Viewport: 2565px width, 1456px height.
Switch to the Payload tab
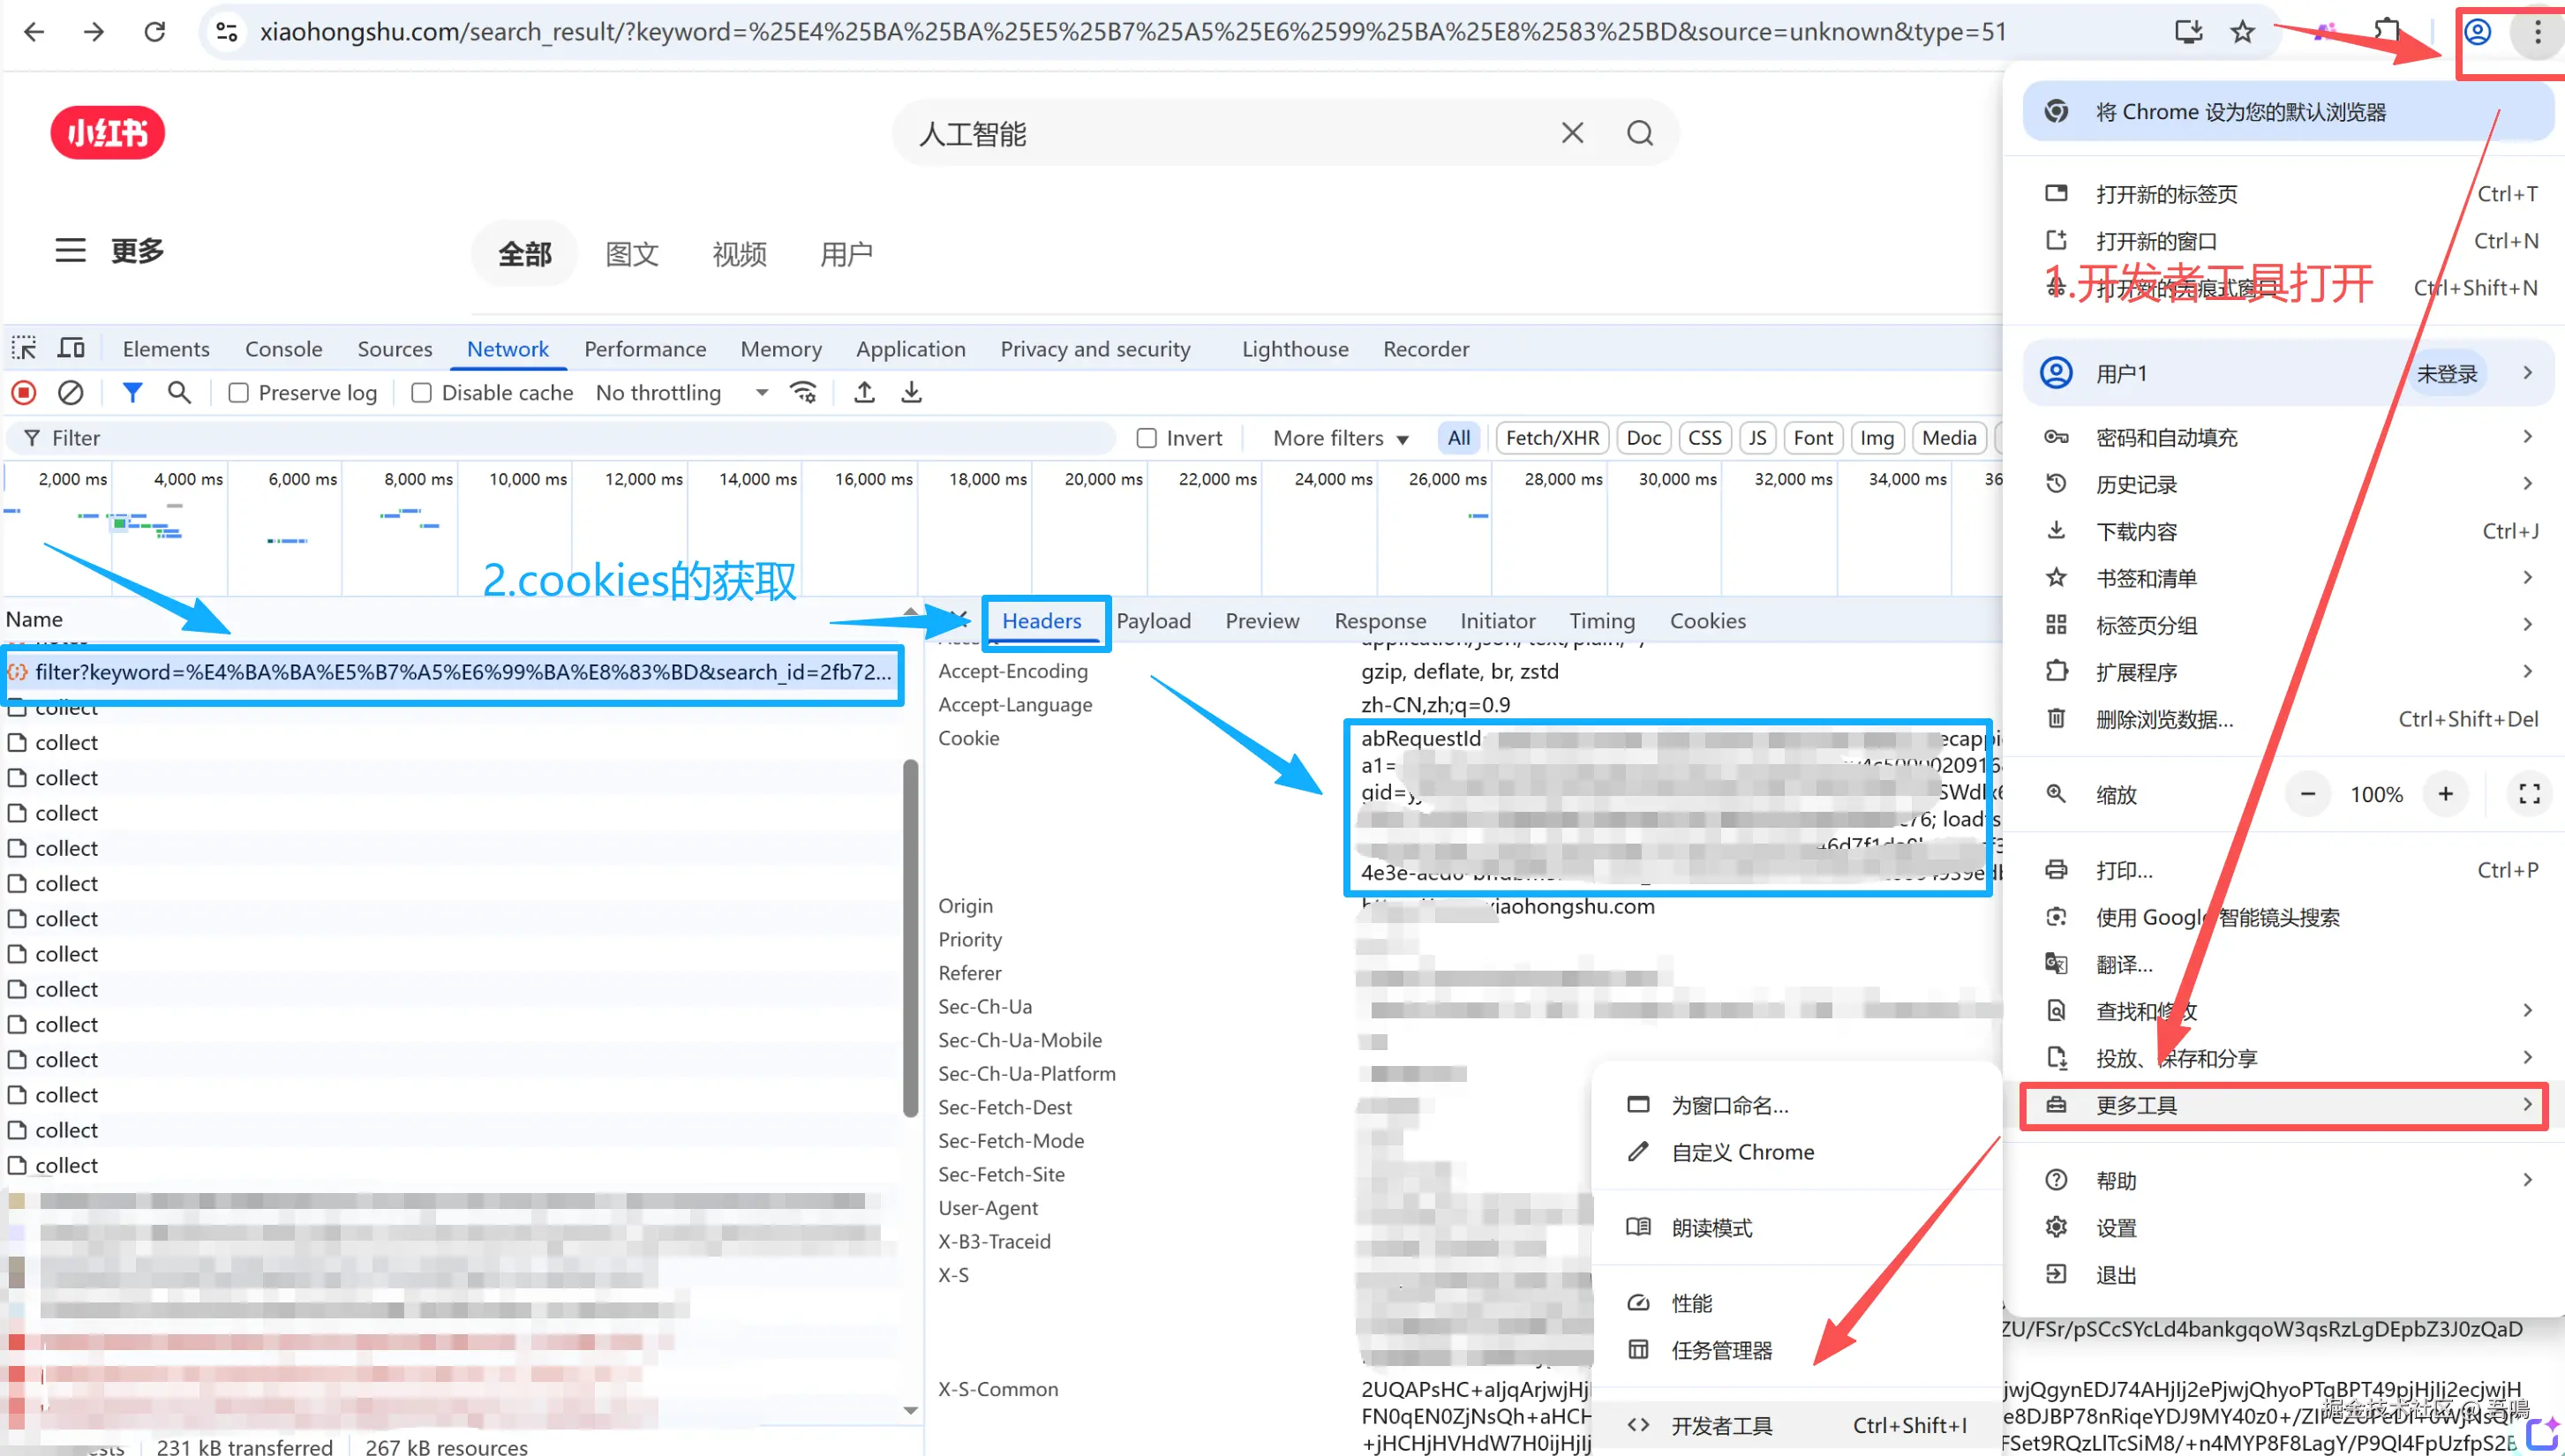tap(1153, 621)
